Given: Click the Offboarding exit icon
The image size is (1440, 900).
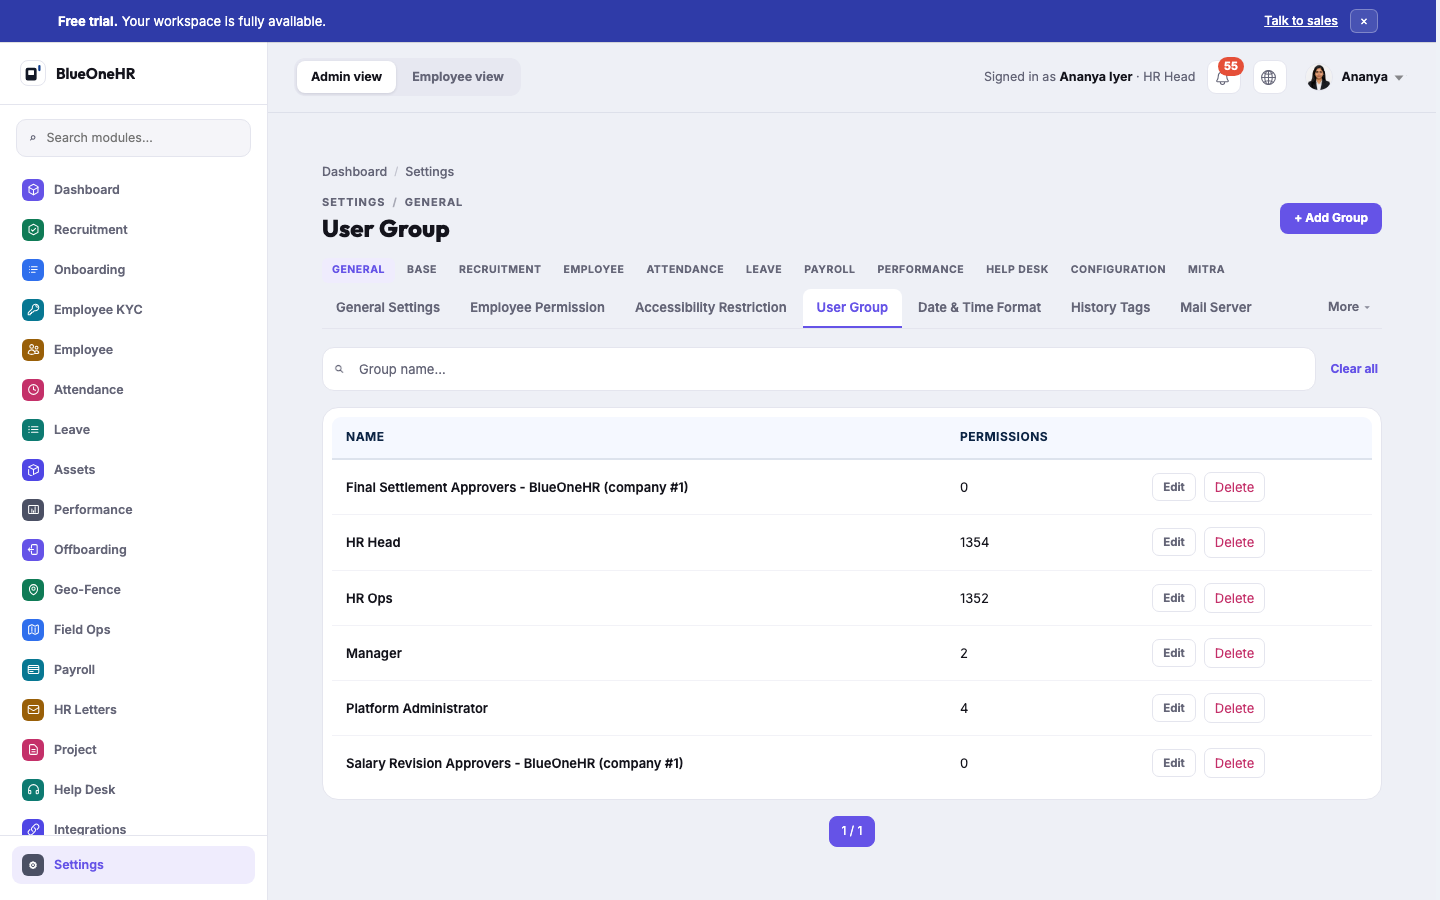Looking at the screenshot, I should [x=33, y=550].
